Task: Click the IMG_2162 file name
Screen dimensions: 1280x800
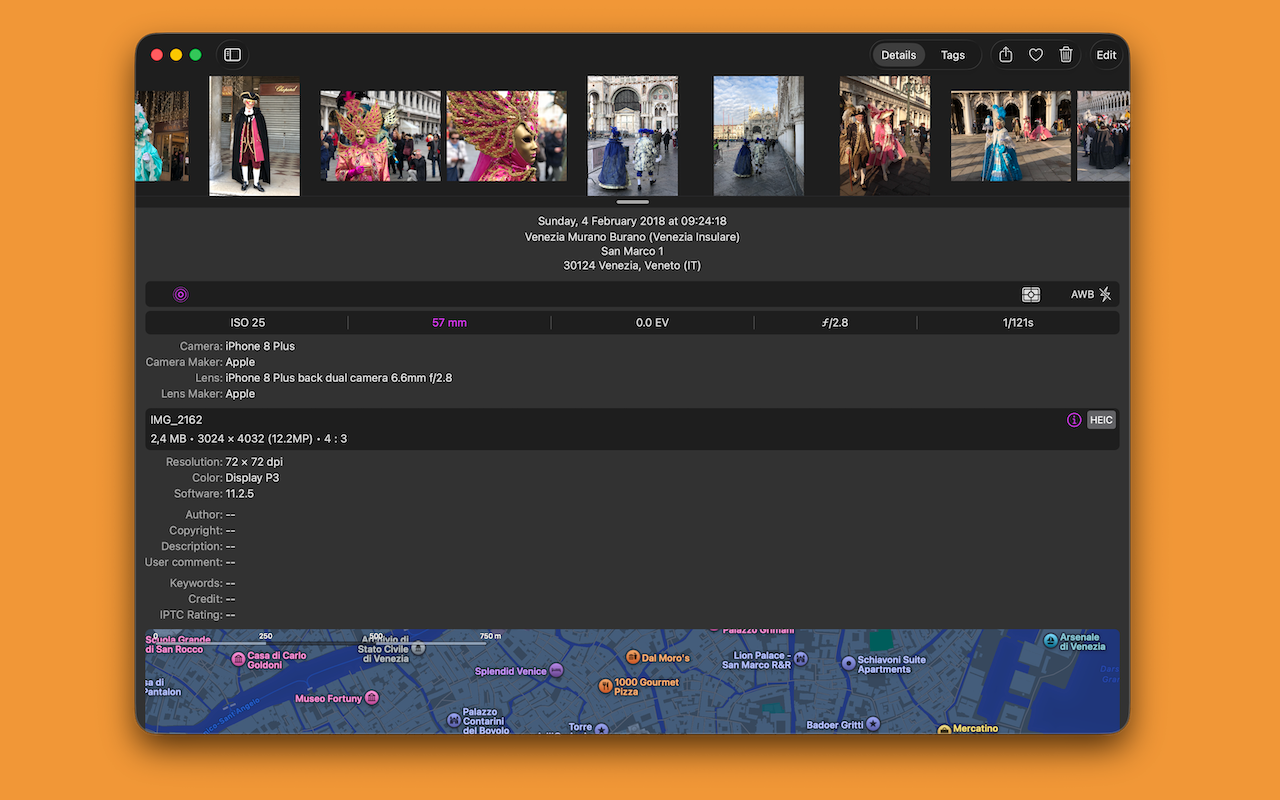Action: 176,420
